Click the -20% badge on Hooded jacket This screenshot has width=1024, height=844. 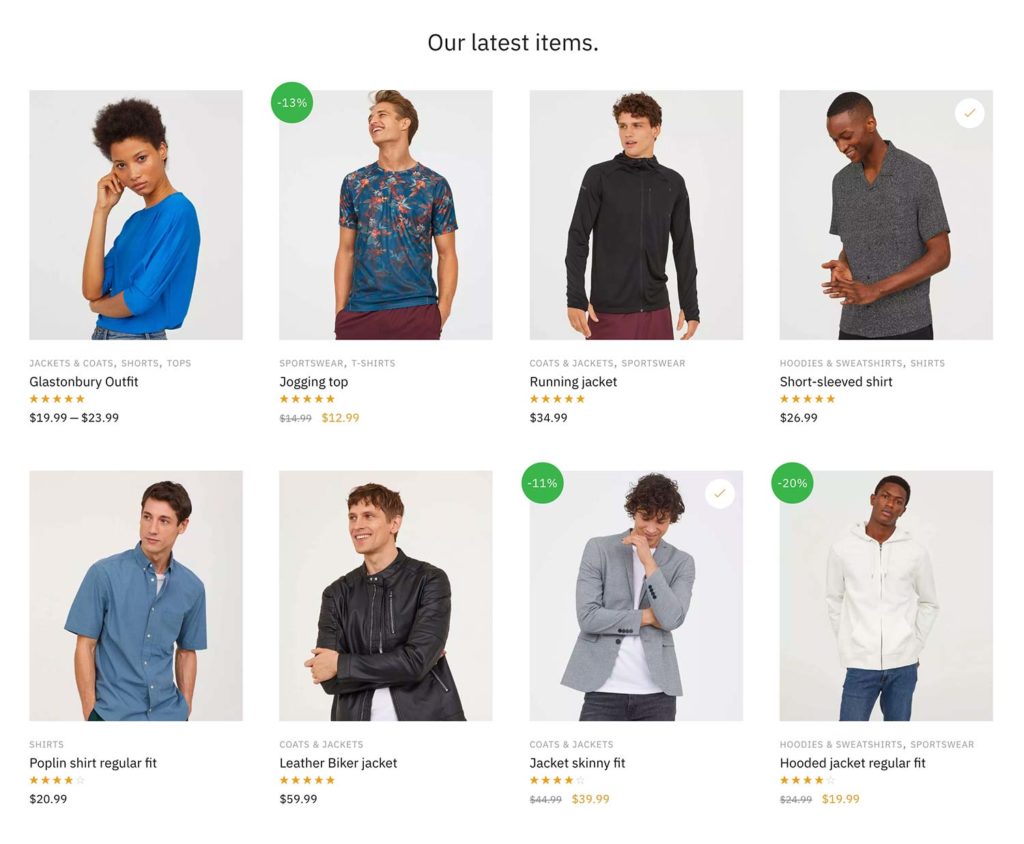(792, 482)
